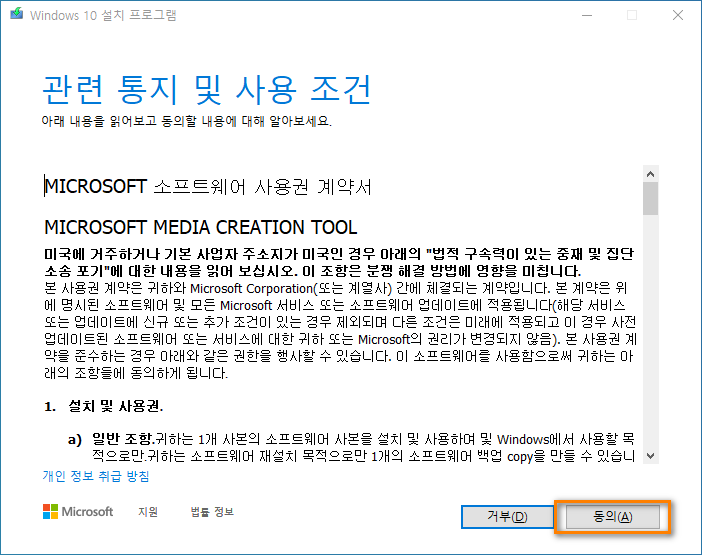Click the Microsoft logo in the footer
702x555 pixels.
tap(78, 512)
